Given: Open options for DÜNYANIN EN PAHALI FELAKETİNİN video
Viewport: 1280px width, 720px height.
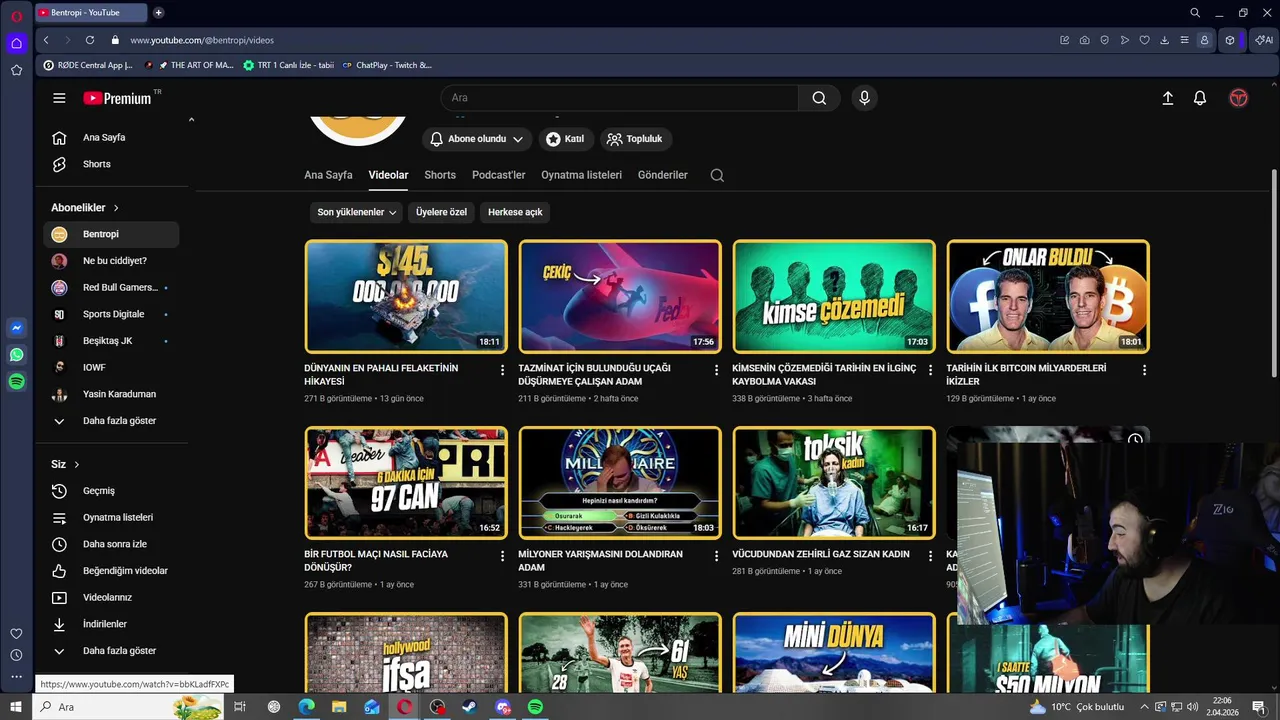Looking at the screenshot, I should 502,370.
